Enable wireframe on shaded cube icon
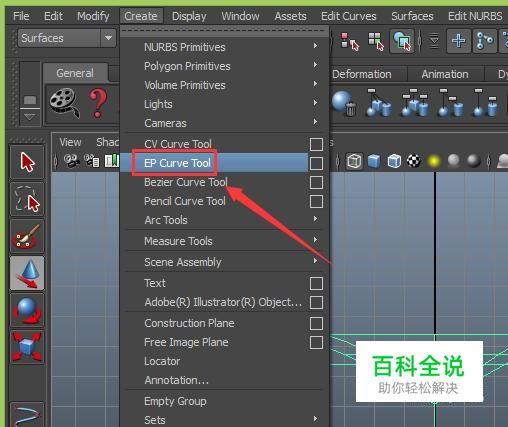Screen dimensions: 508x427 tap(394, 161)
